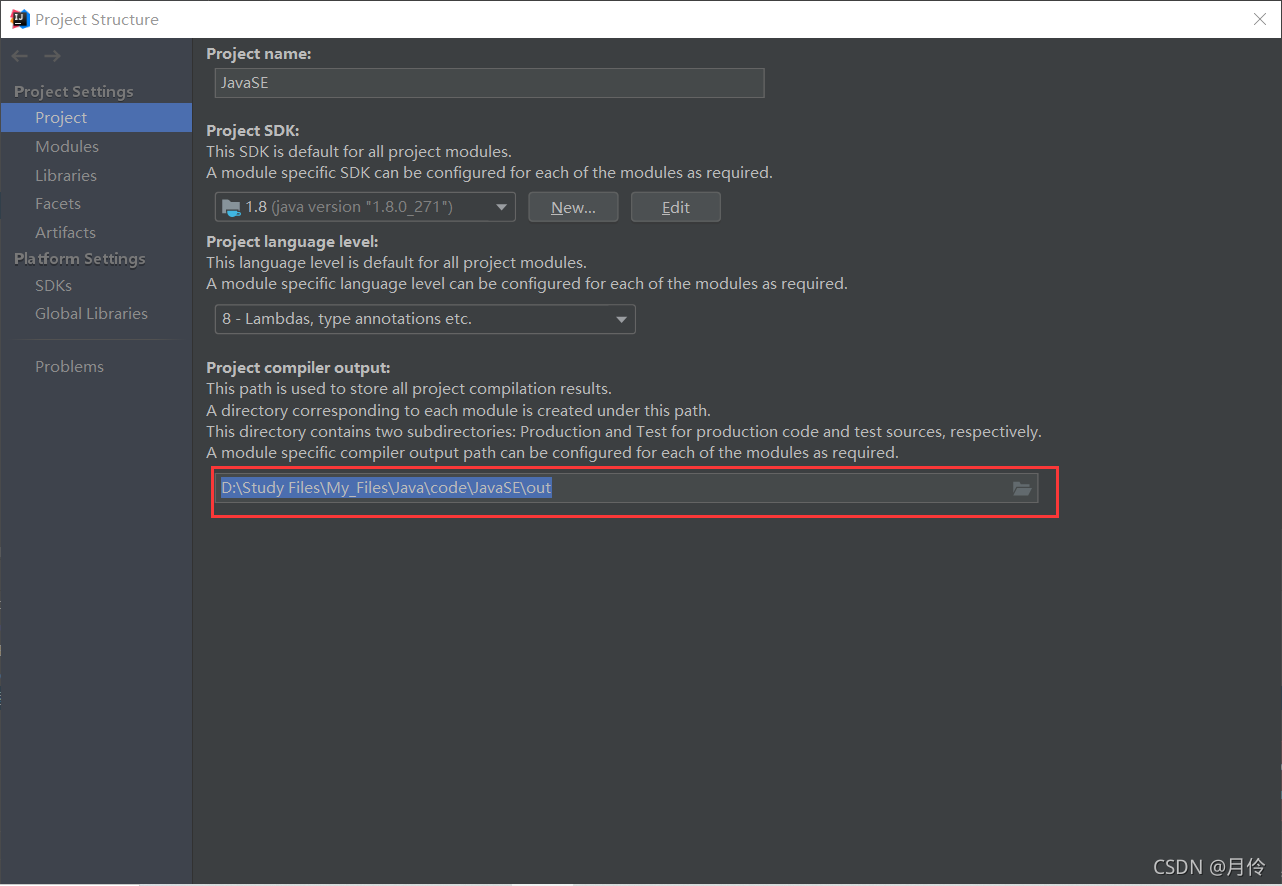
Task: Open the Artifacts settings page
Action: [x=65, y=232]
